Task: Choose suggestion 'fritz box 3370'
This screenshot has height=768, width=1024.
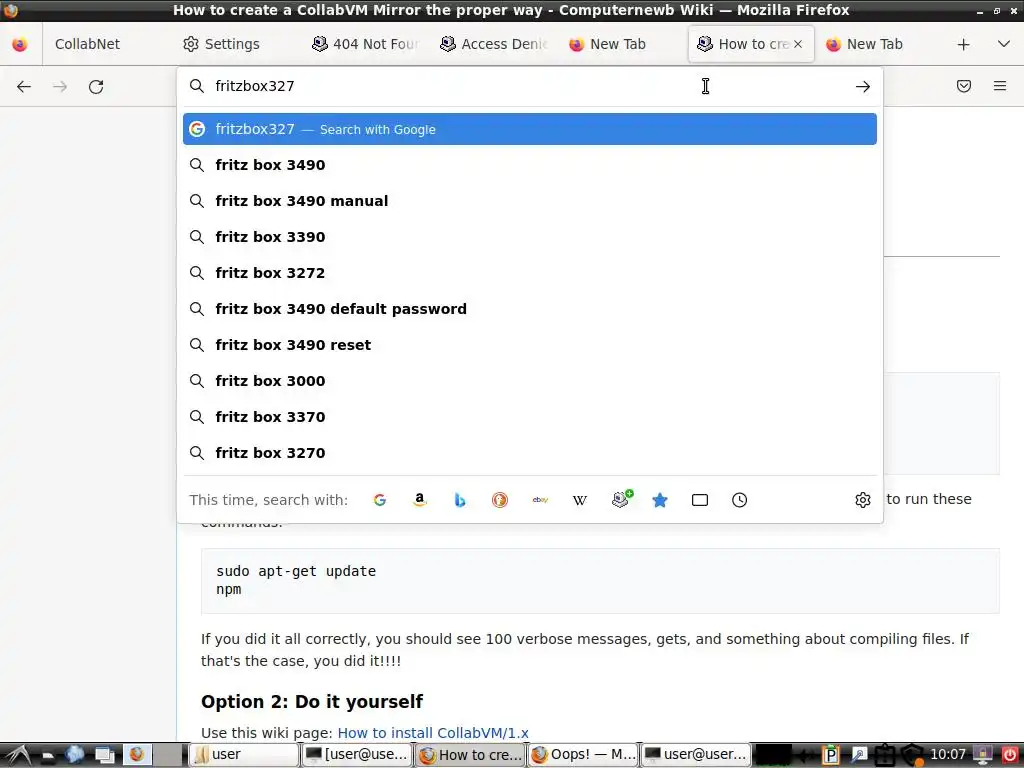Action: click(530, 417)
